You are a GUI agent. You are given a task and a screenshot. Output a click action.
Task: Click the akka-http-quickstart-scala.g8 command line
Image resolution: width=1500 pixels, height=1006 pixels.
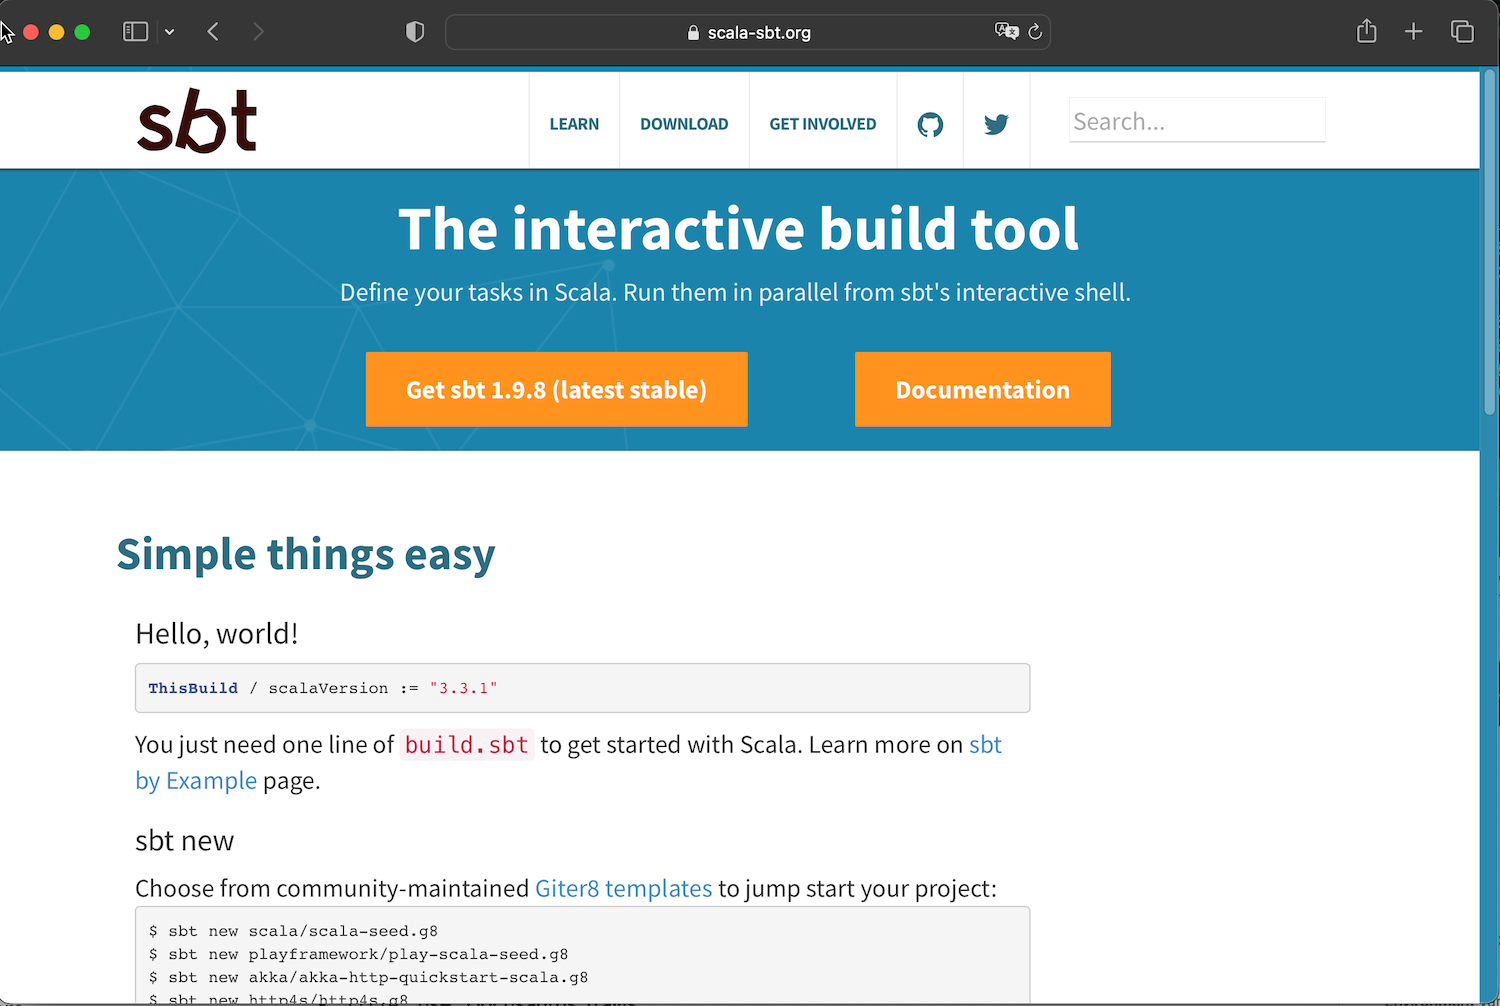pyautogui.click(x=368, y=977)
